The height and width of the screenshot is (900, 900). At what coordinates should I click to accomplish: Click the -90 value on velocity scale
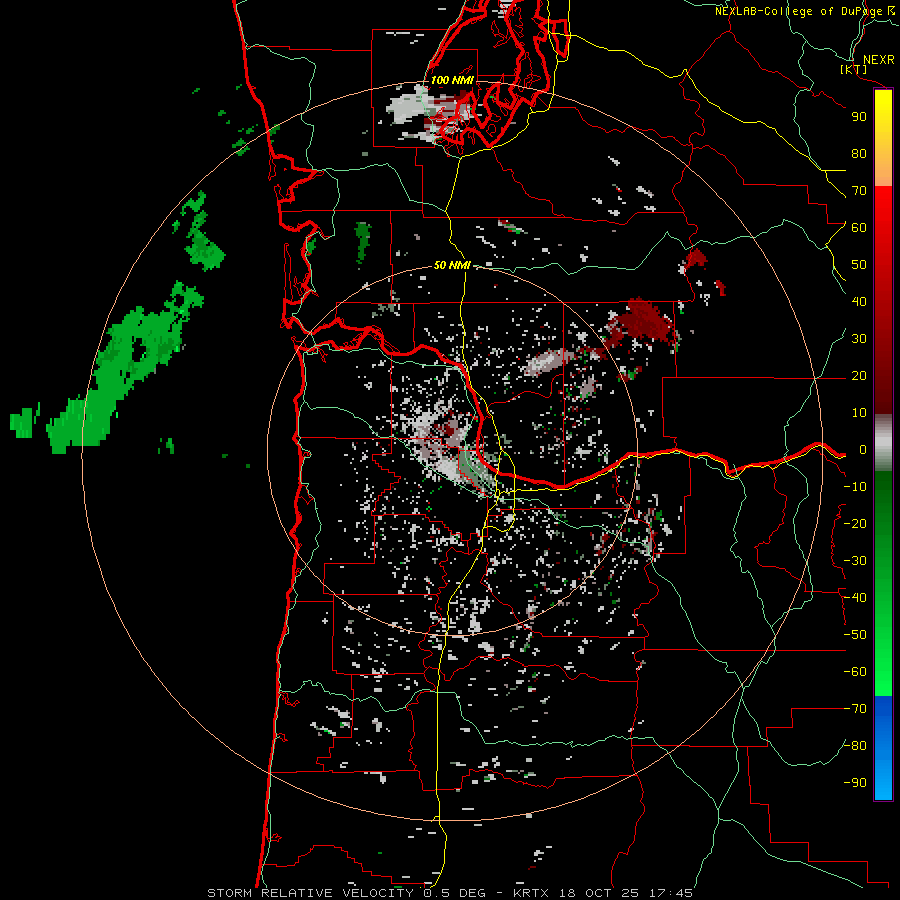855,783
